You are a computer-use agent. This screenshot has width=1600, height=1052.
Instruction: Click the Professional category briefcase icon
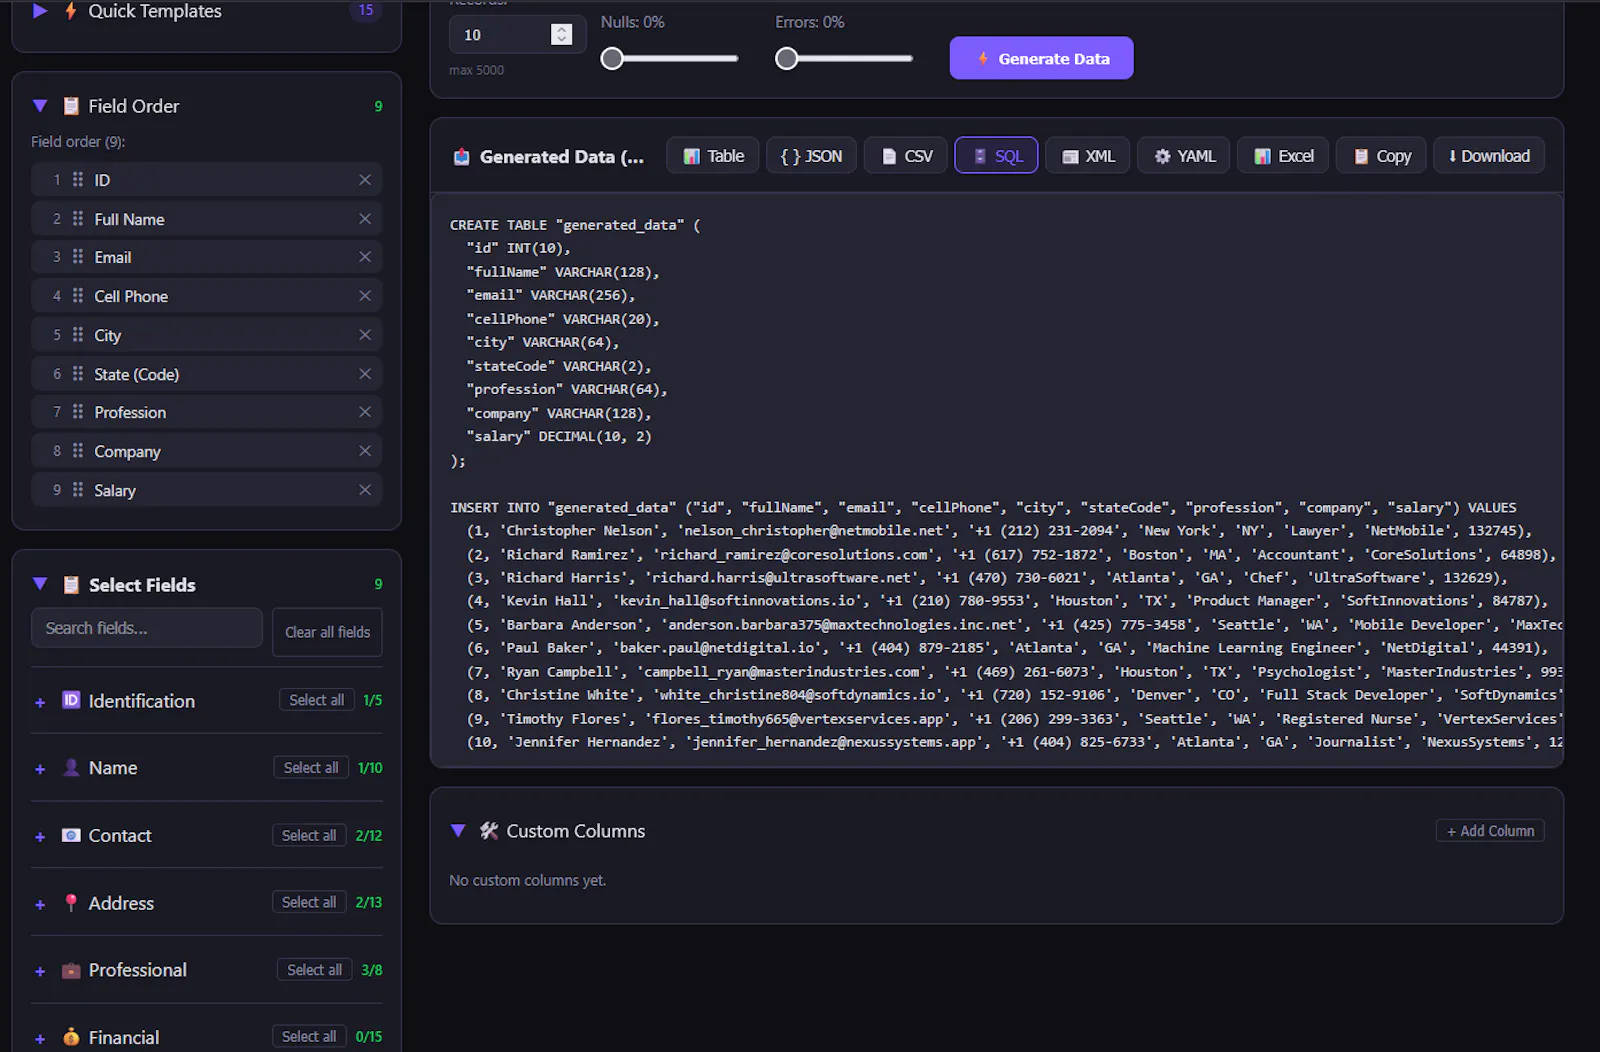(71, 970)
